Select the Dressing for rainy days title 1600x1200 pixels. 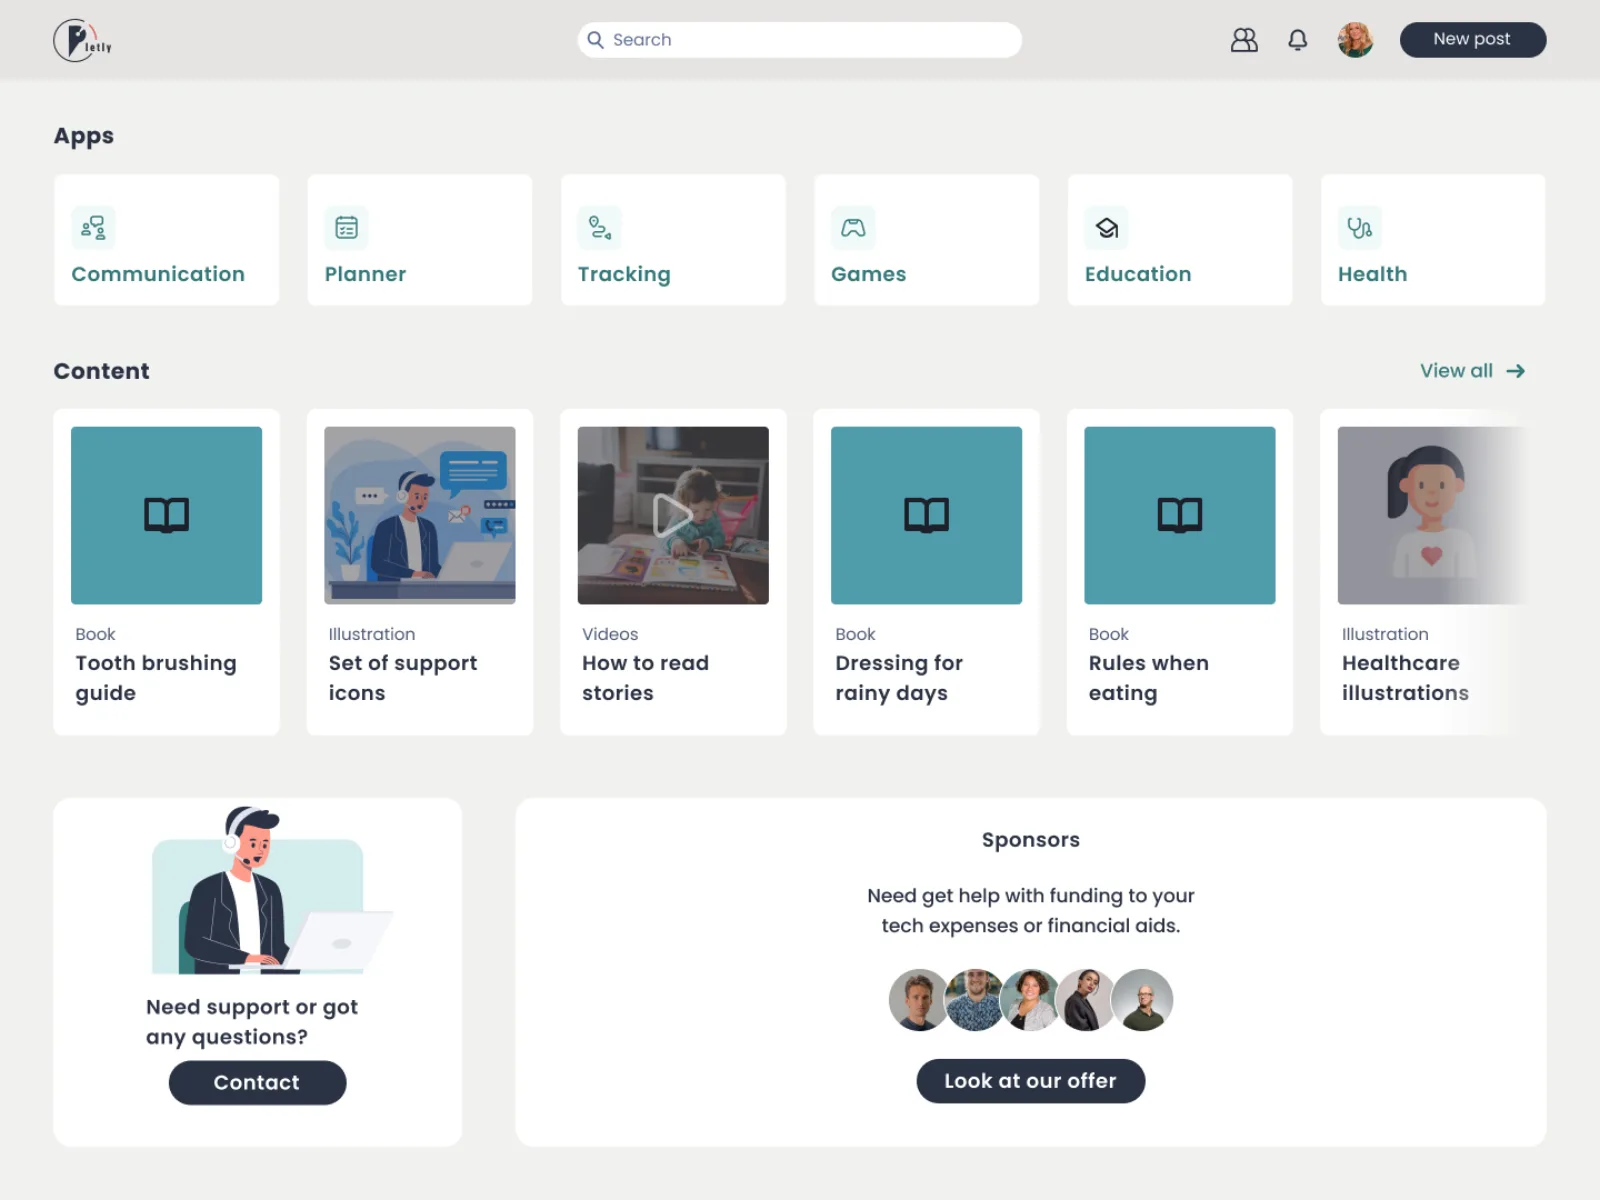point(899,678)
